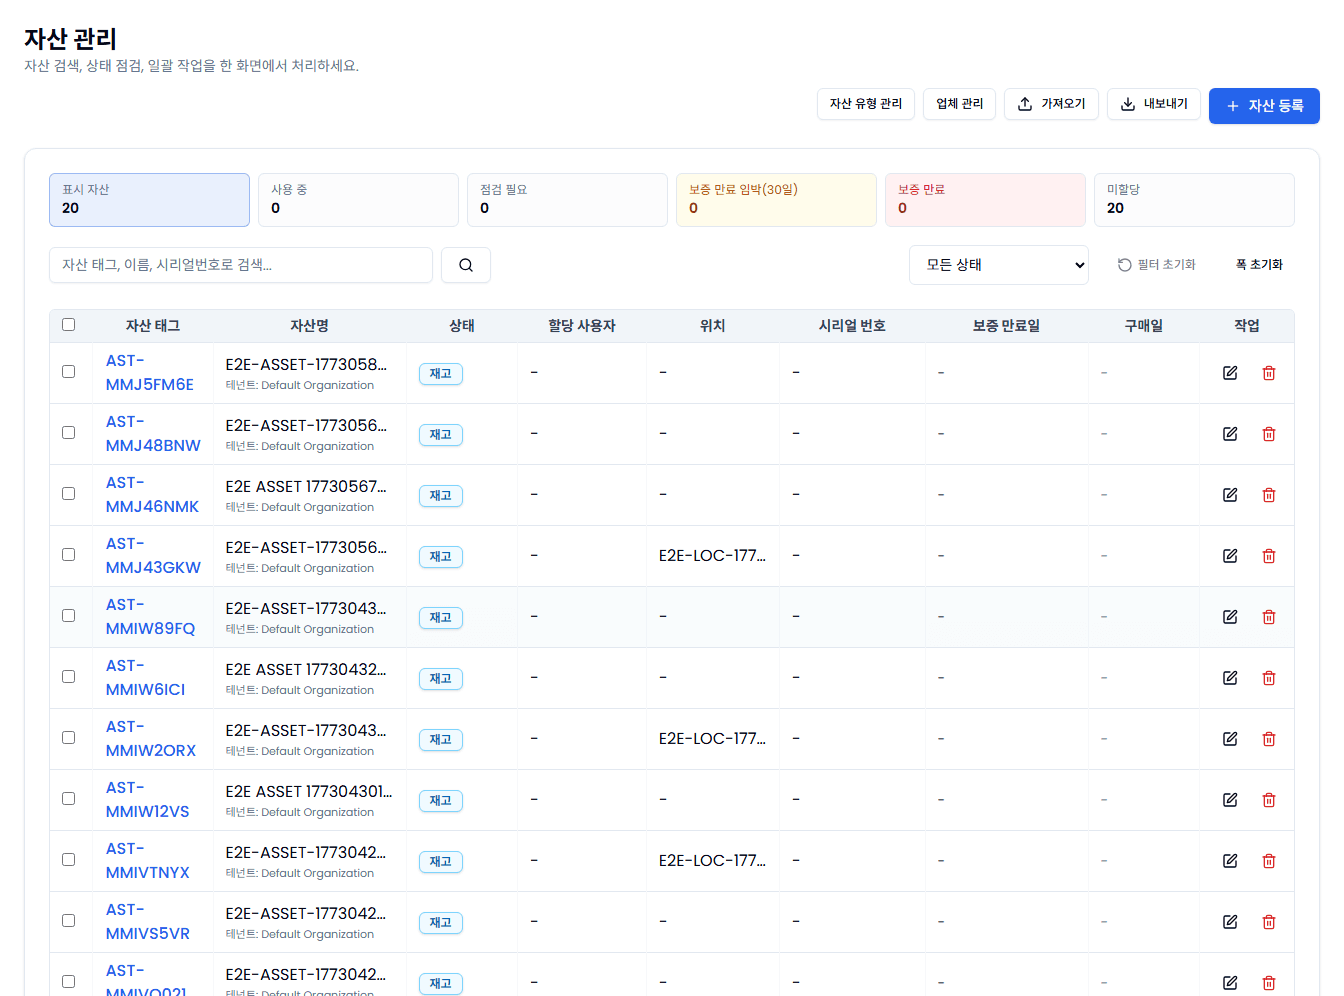This screenshot has width=1344, height=996.
Task: Click the asset search input field
Action: pos(240,265)
